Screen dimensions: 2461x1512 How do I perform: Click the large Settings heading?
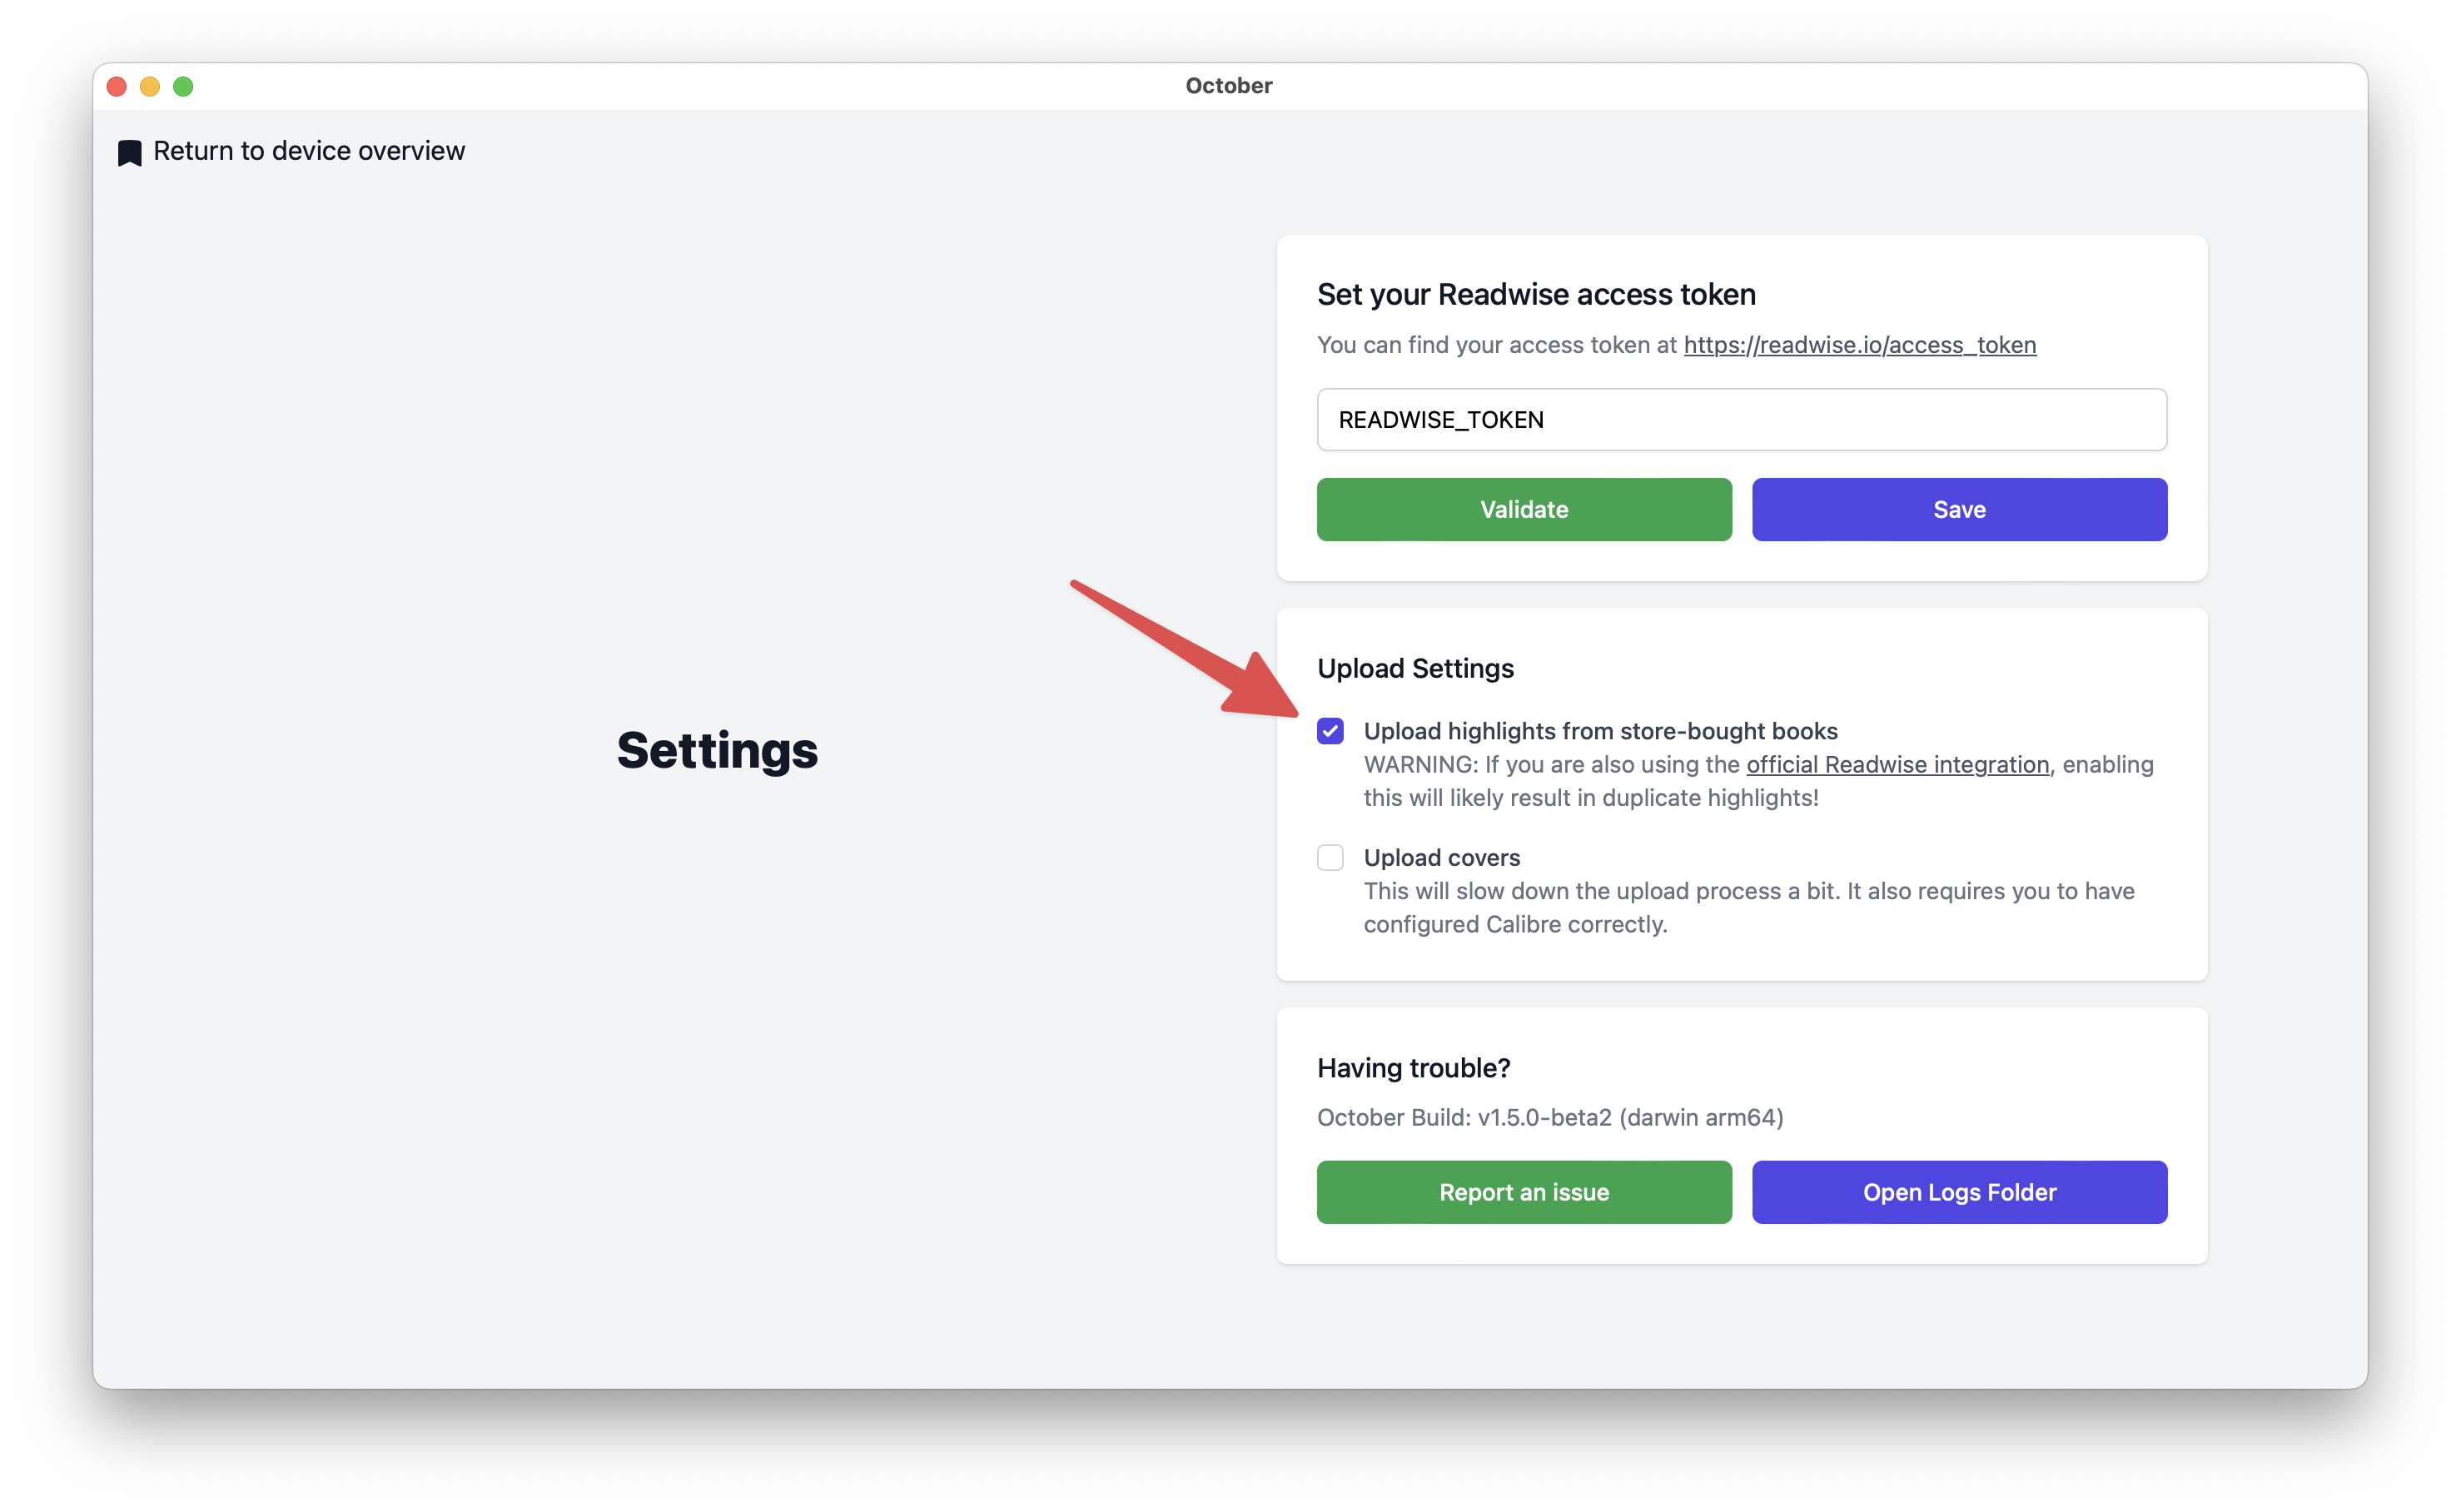pos(717,750)
